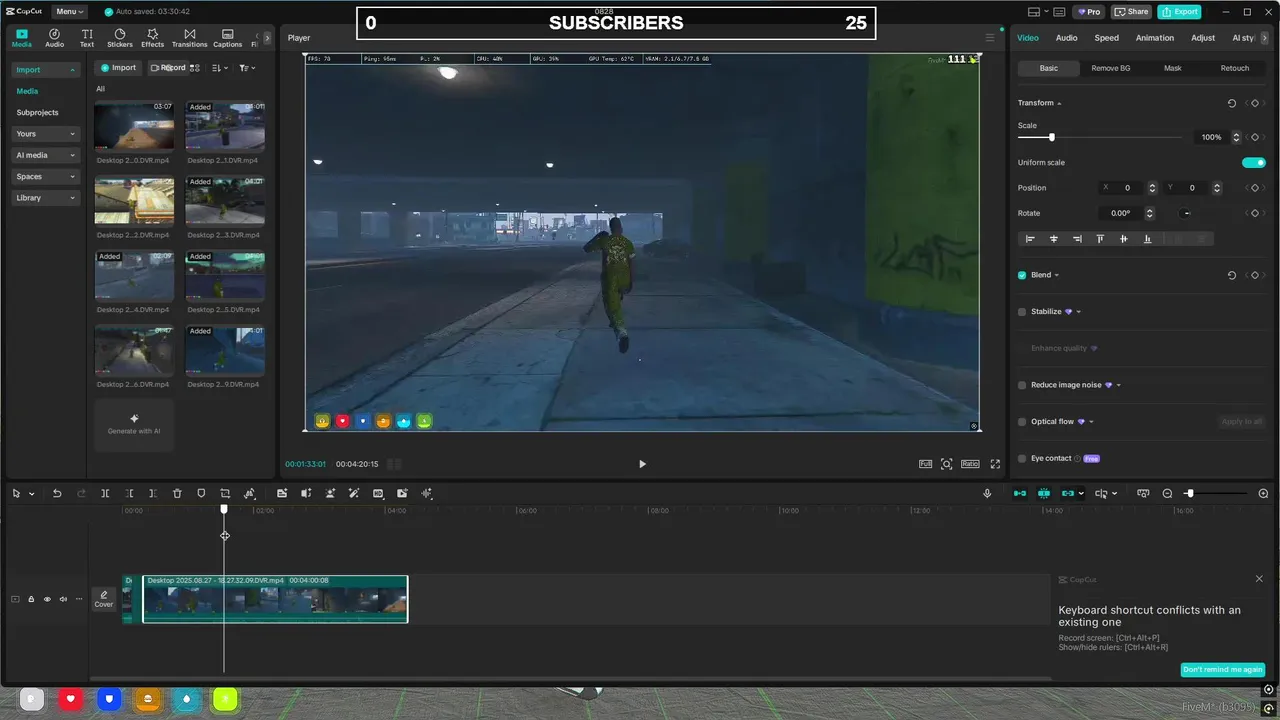
Task: Play the preview video
Action: (x=642, y=464)
